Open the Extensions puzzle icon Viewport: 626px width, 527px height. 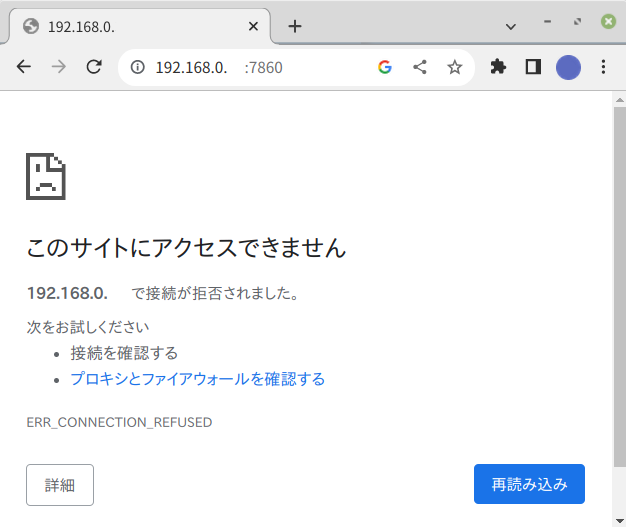[x=498, y=67]
